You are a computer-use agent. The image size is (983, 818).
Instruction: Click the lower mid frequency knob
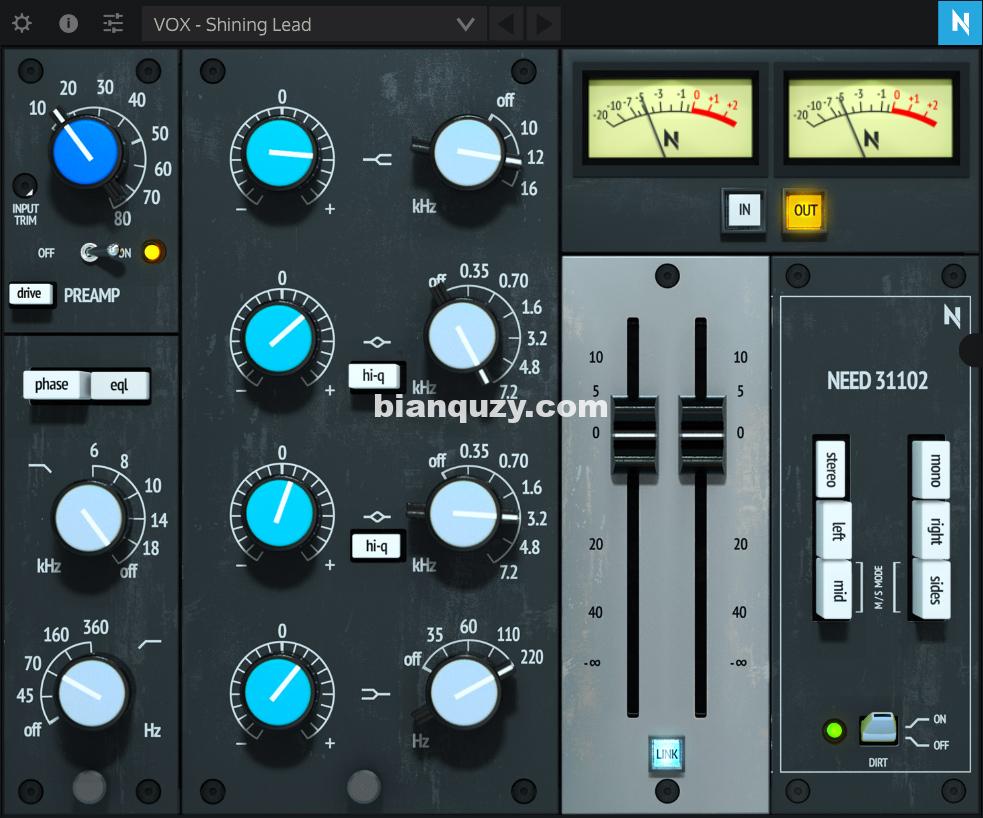click(x=464, y=514)
